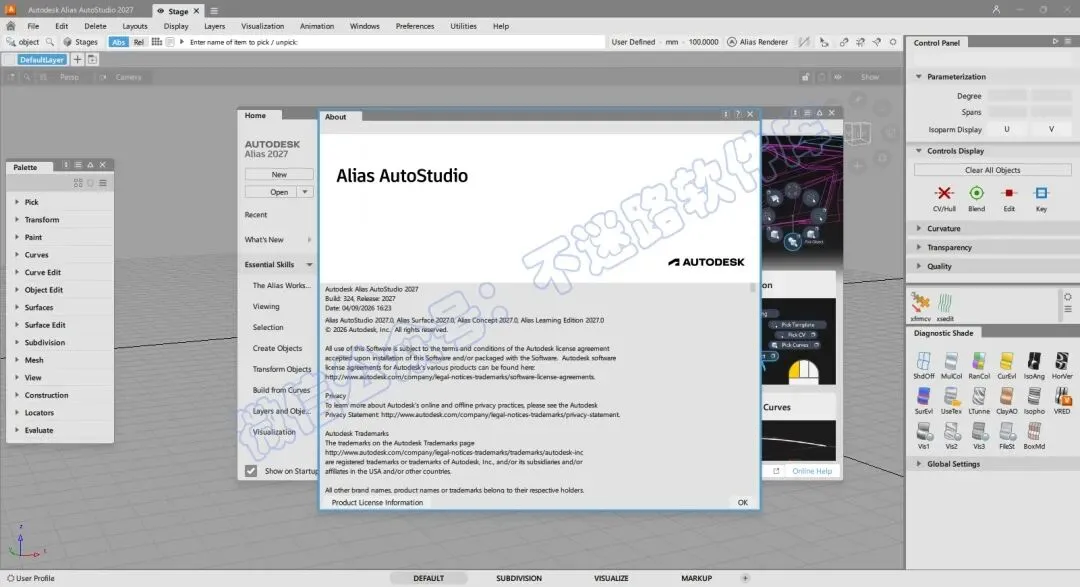1080x587 pixels.
Task: Choose the CurEvl diagnostic shade icon
Action: 1006,361
